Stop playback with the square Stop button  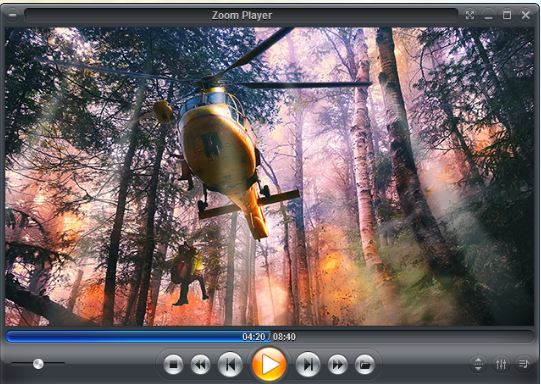pyautogui.click(x=173, y=364)
